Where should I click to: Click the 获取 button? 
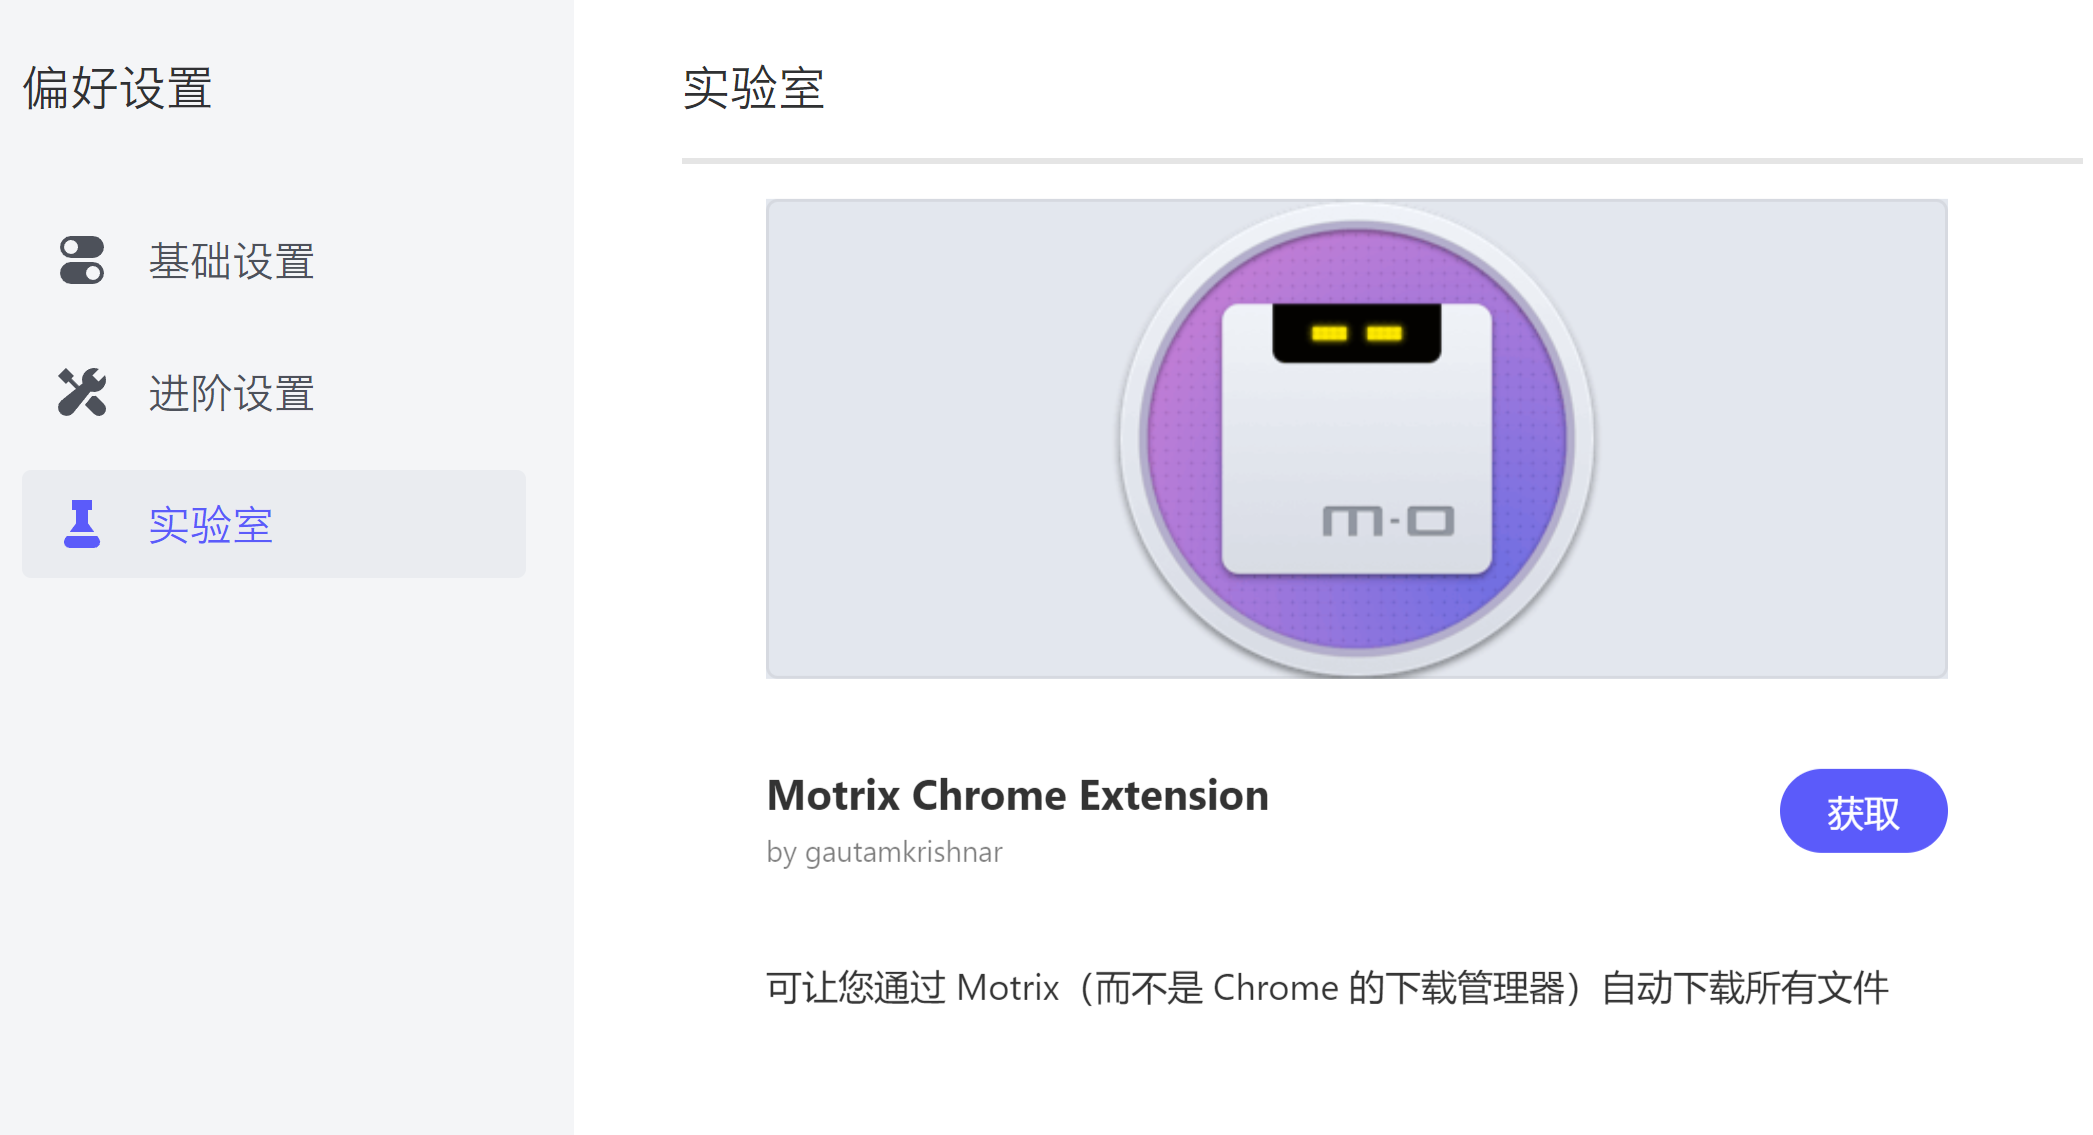[1863, 811]
